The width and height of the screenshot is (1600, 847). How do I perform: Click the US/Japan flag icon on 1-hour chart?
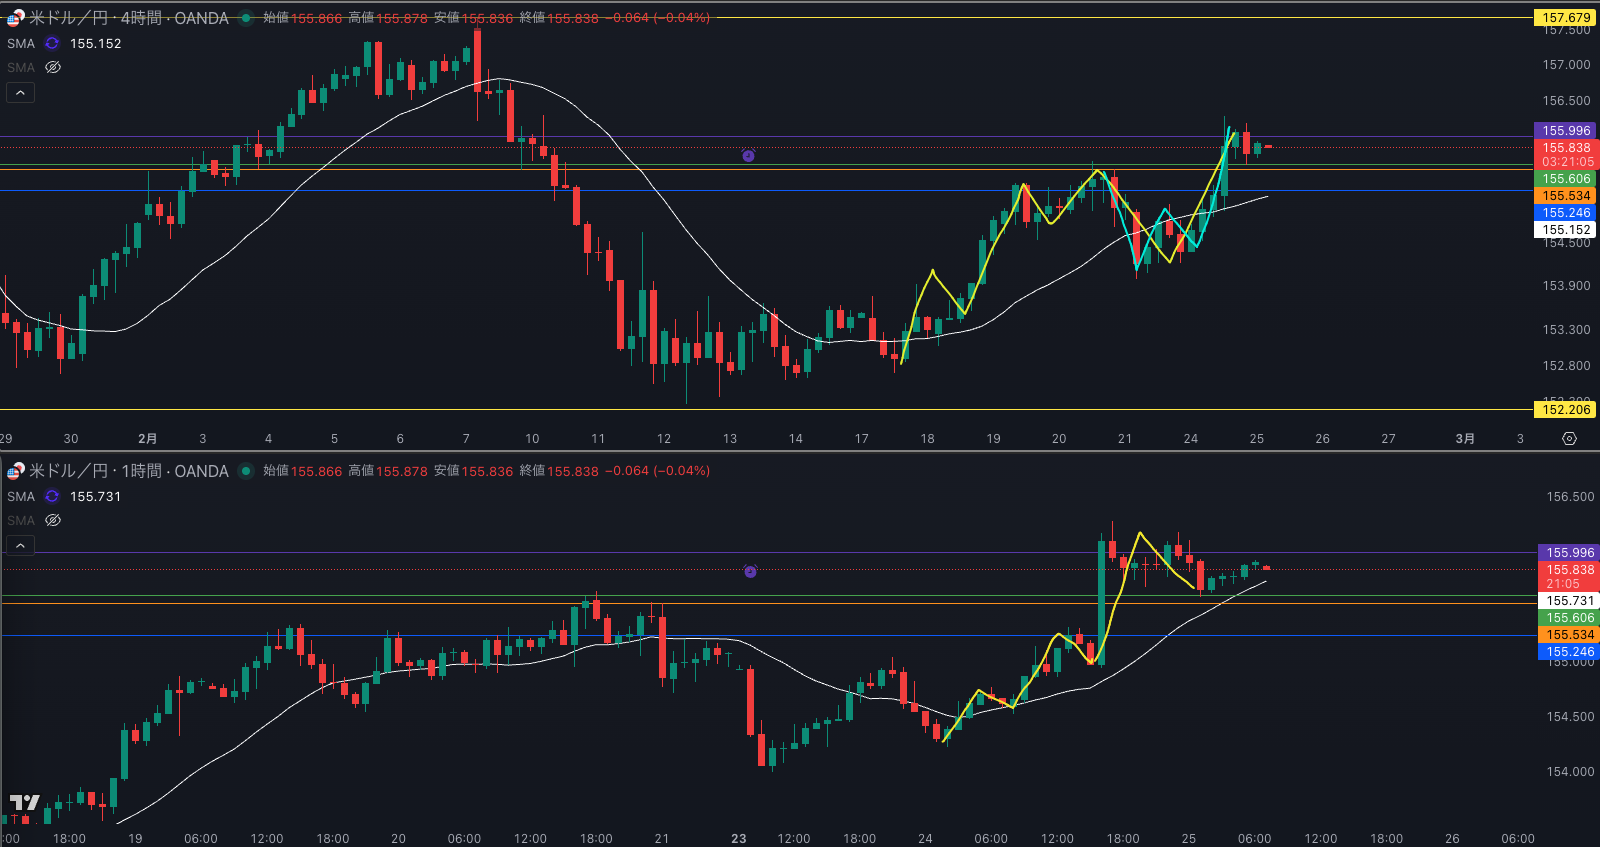(15, 471)
